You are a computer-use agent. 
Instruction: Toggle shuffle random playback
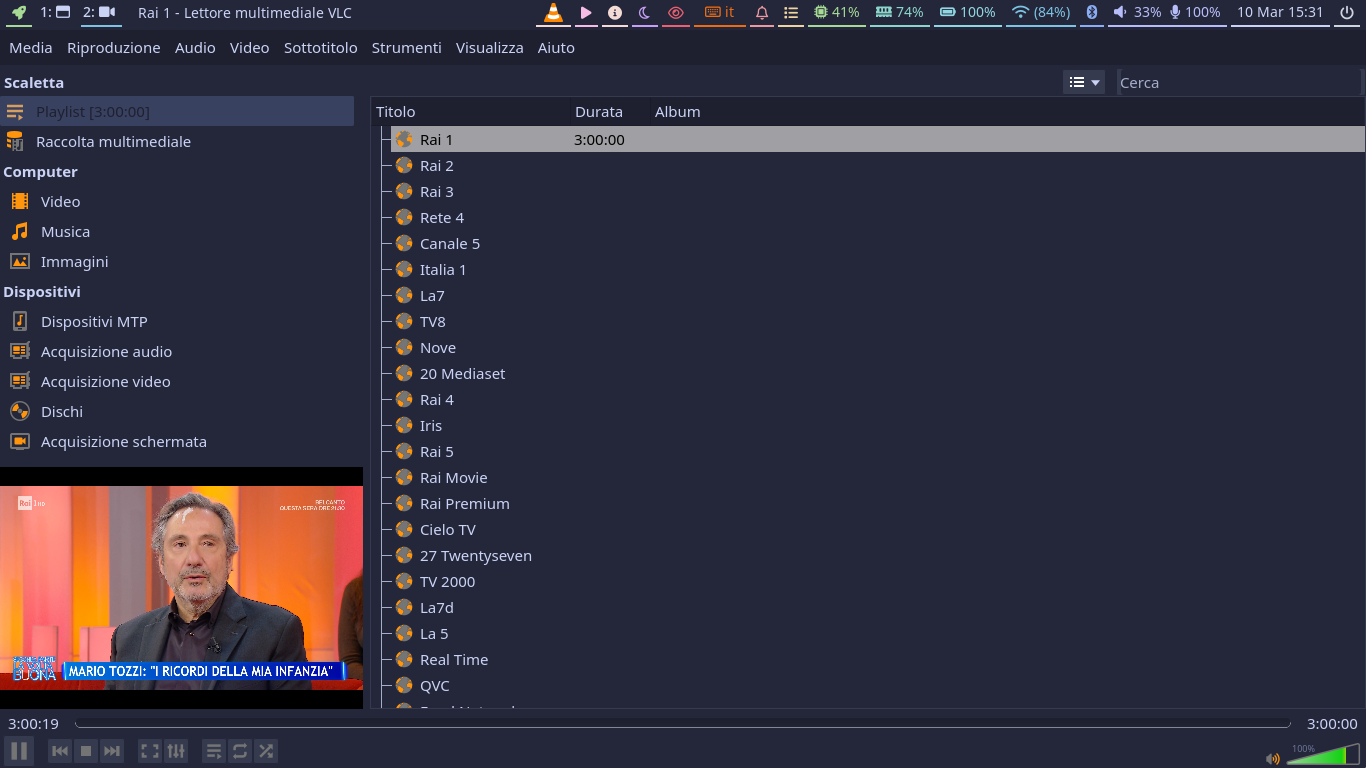266,750
